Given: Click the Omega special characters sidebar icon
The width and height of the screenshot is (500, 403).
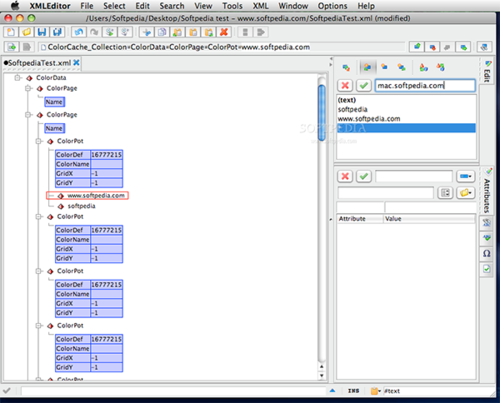Looking at the screenshot, I should point(486,253).
